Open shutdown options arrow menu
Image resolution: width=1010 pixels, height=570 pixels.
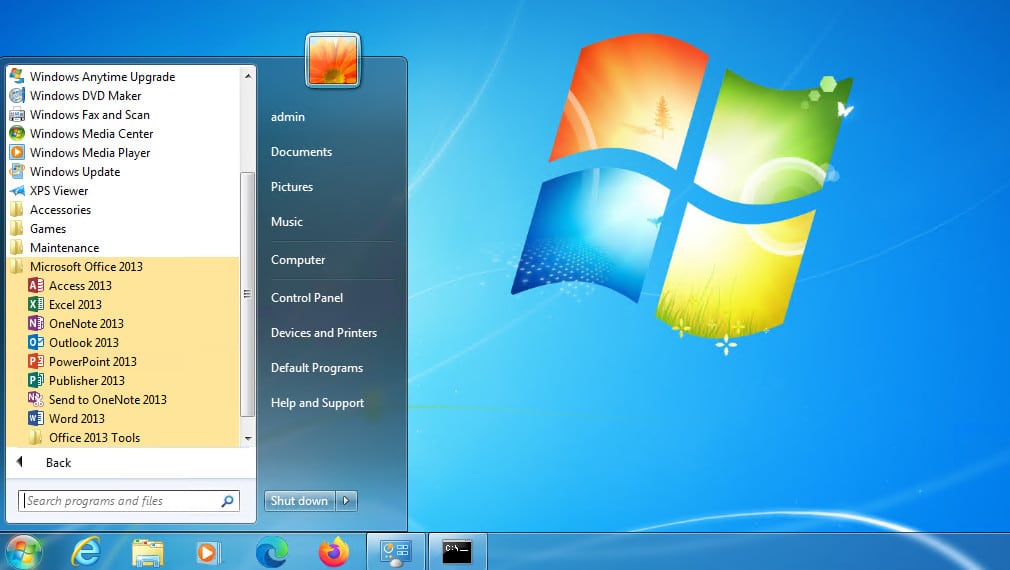point(346,500)
